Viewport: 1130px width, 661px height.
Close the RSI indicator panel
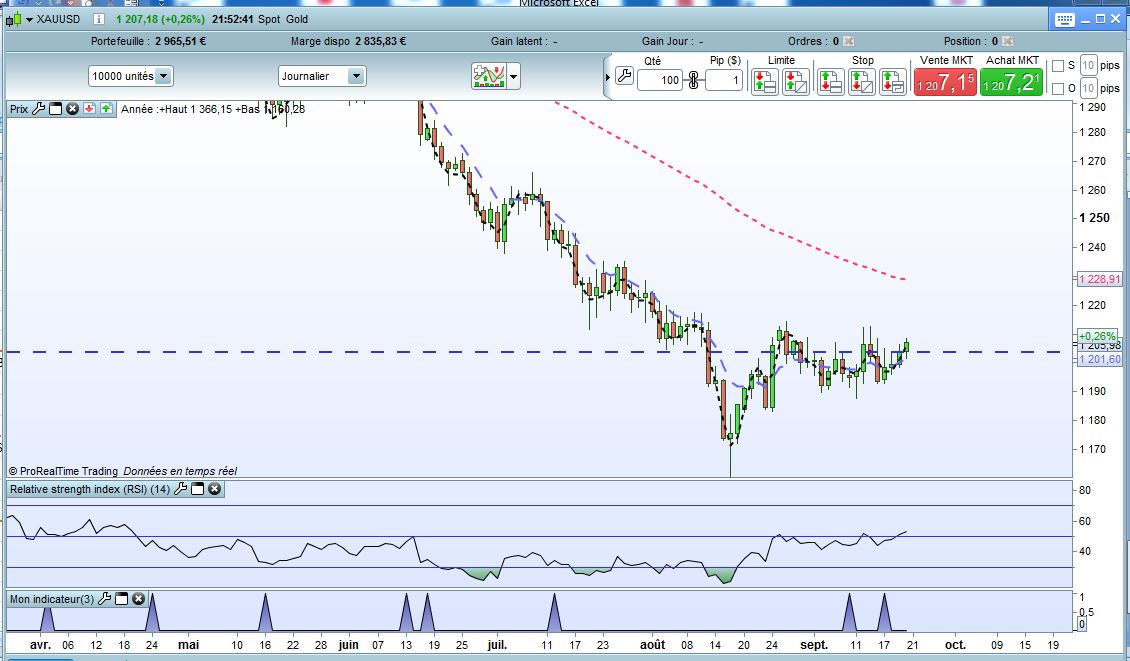pos(215,489)
